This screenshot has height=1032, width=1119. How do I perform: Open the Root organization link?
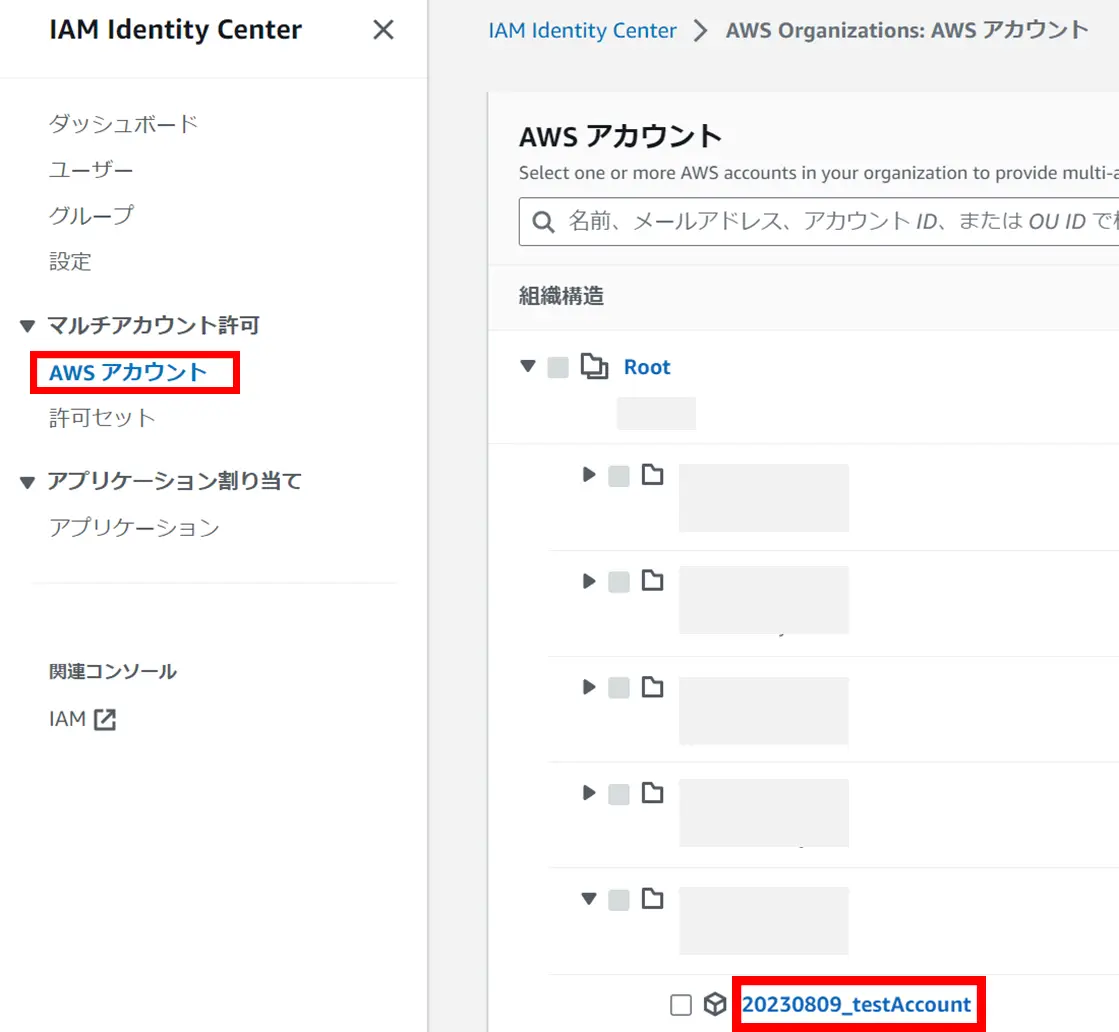(x=647, y=367)
